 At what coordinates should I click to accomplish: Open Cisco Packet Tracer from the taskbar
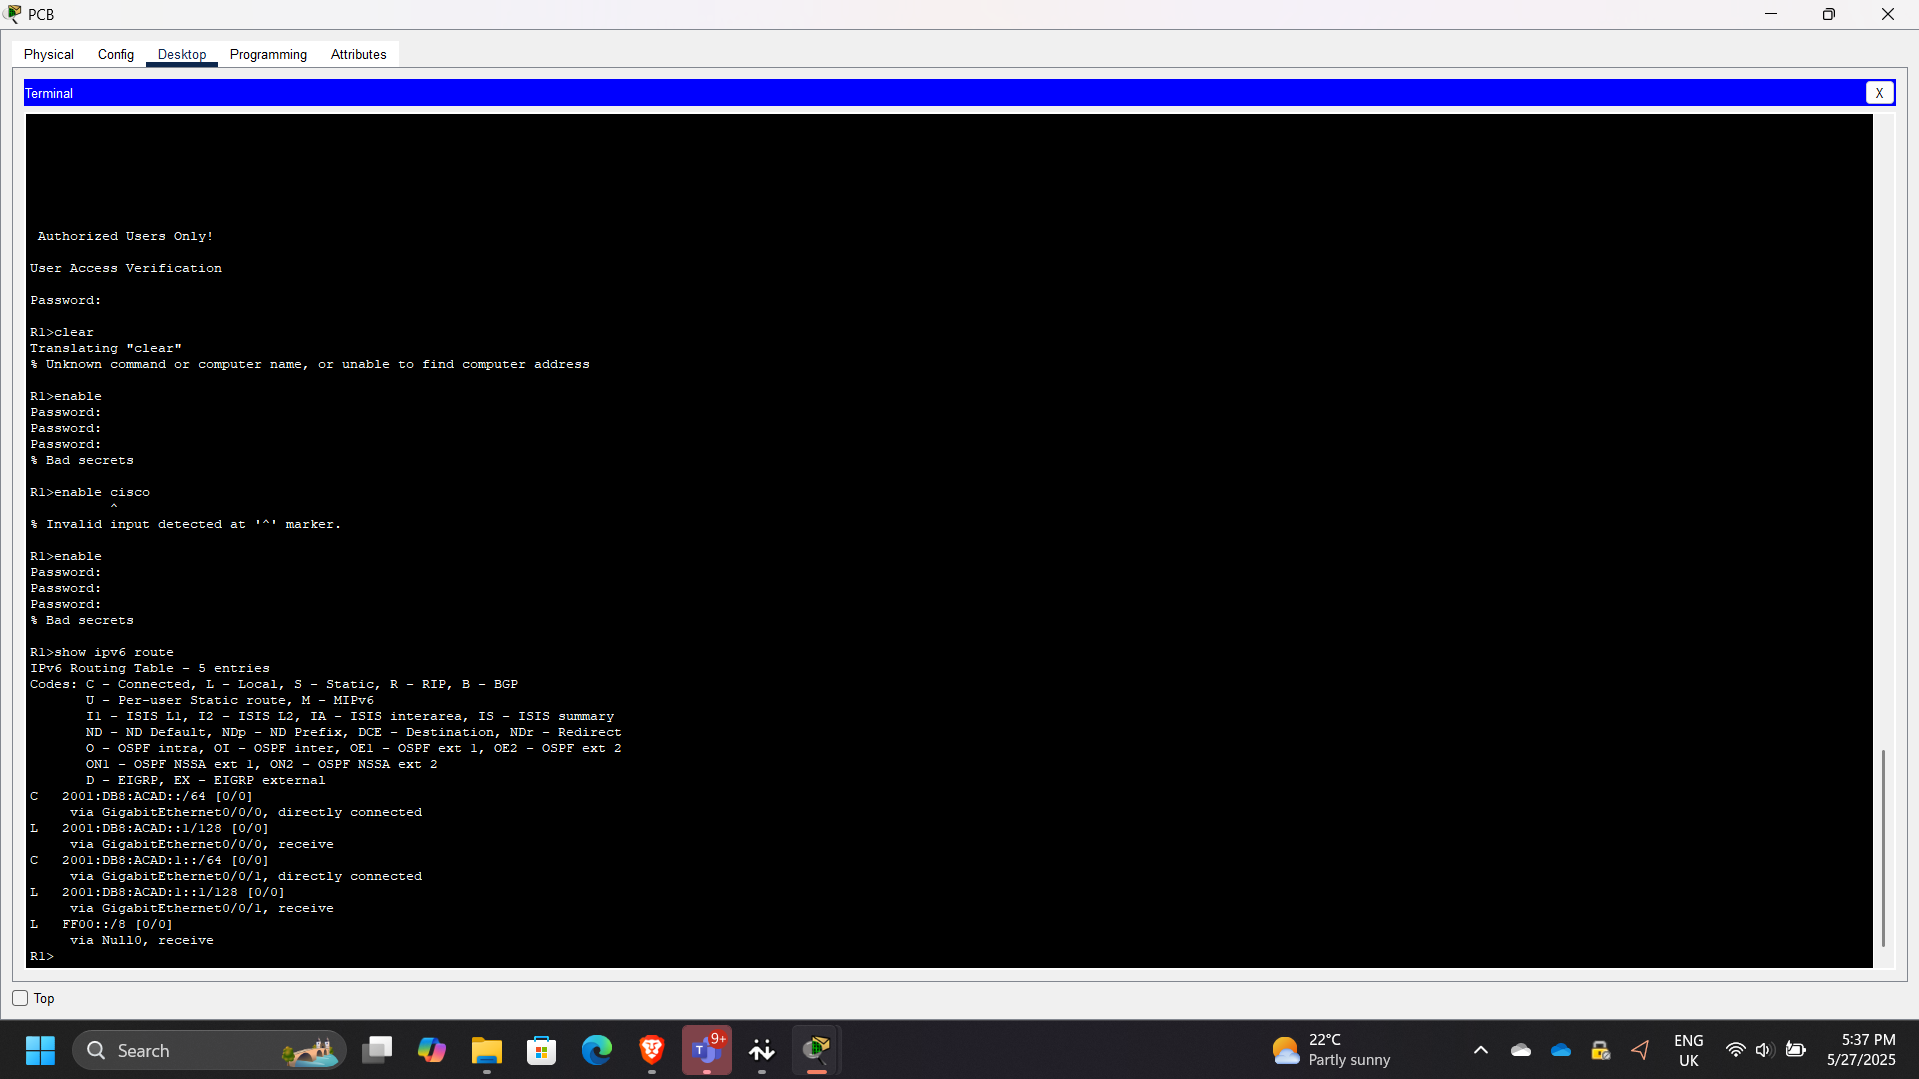[x=816, y=1050]
